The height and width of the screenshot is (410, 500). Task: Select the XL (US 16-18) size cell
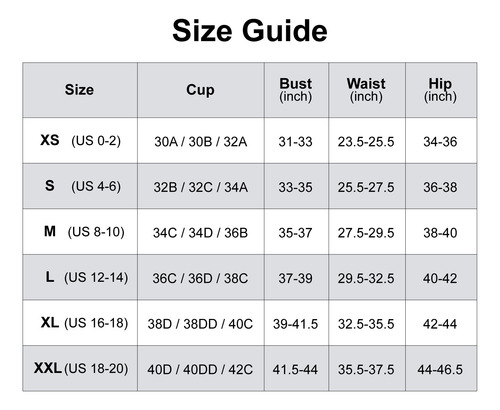point(80,323)
